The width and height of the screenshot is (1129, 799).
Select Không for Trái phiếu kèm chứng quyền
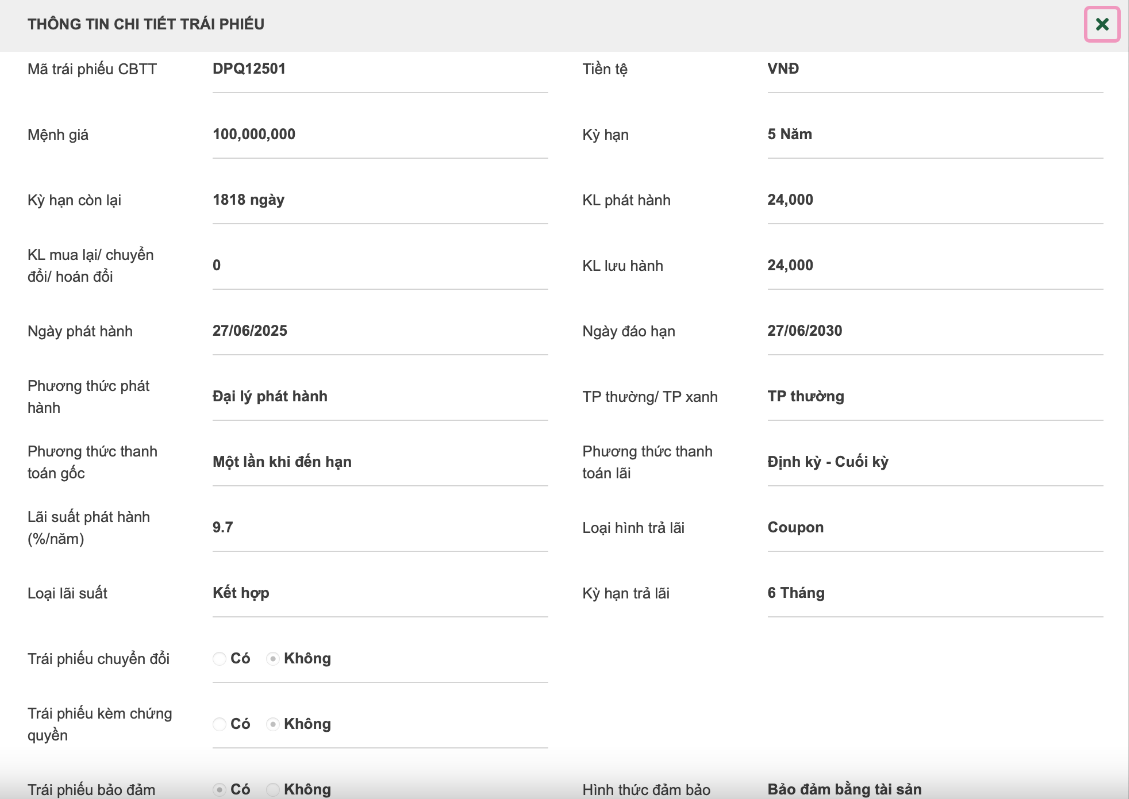pyautogui.click(x=273, y=724)
